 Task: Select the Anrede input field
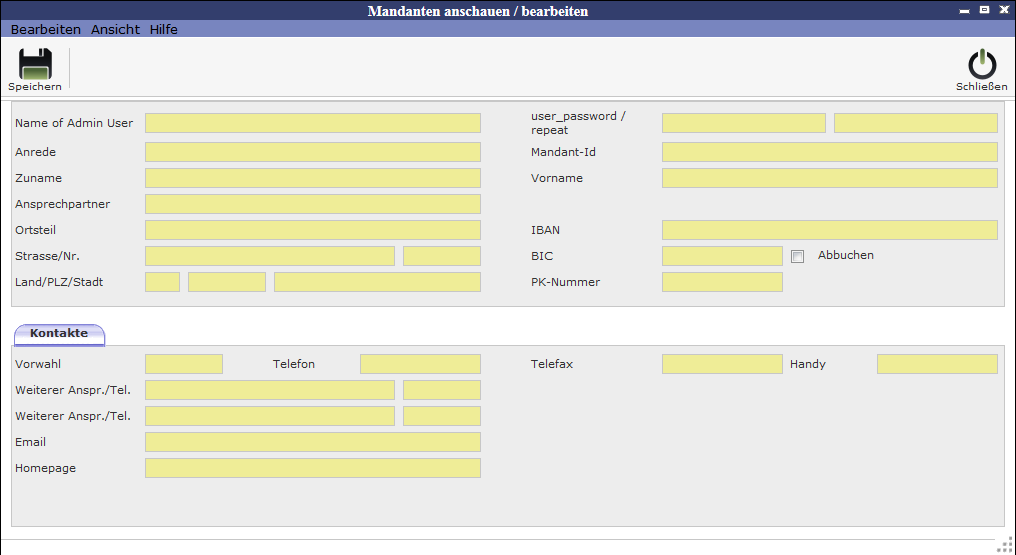tap(312, 152)
